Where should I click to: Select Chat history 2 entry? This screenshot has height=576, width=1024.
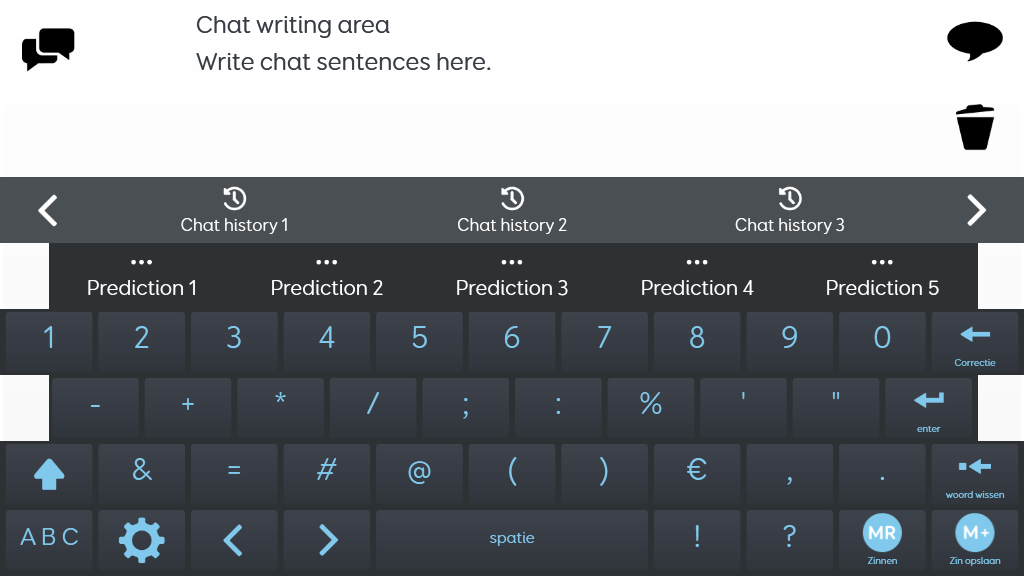pyautogui.click(x=512, y=210)
